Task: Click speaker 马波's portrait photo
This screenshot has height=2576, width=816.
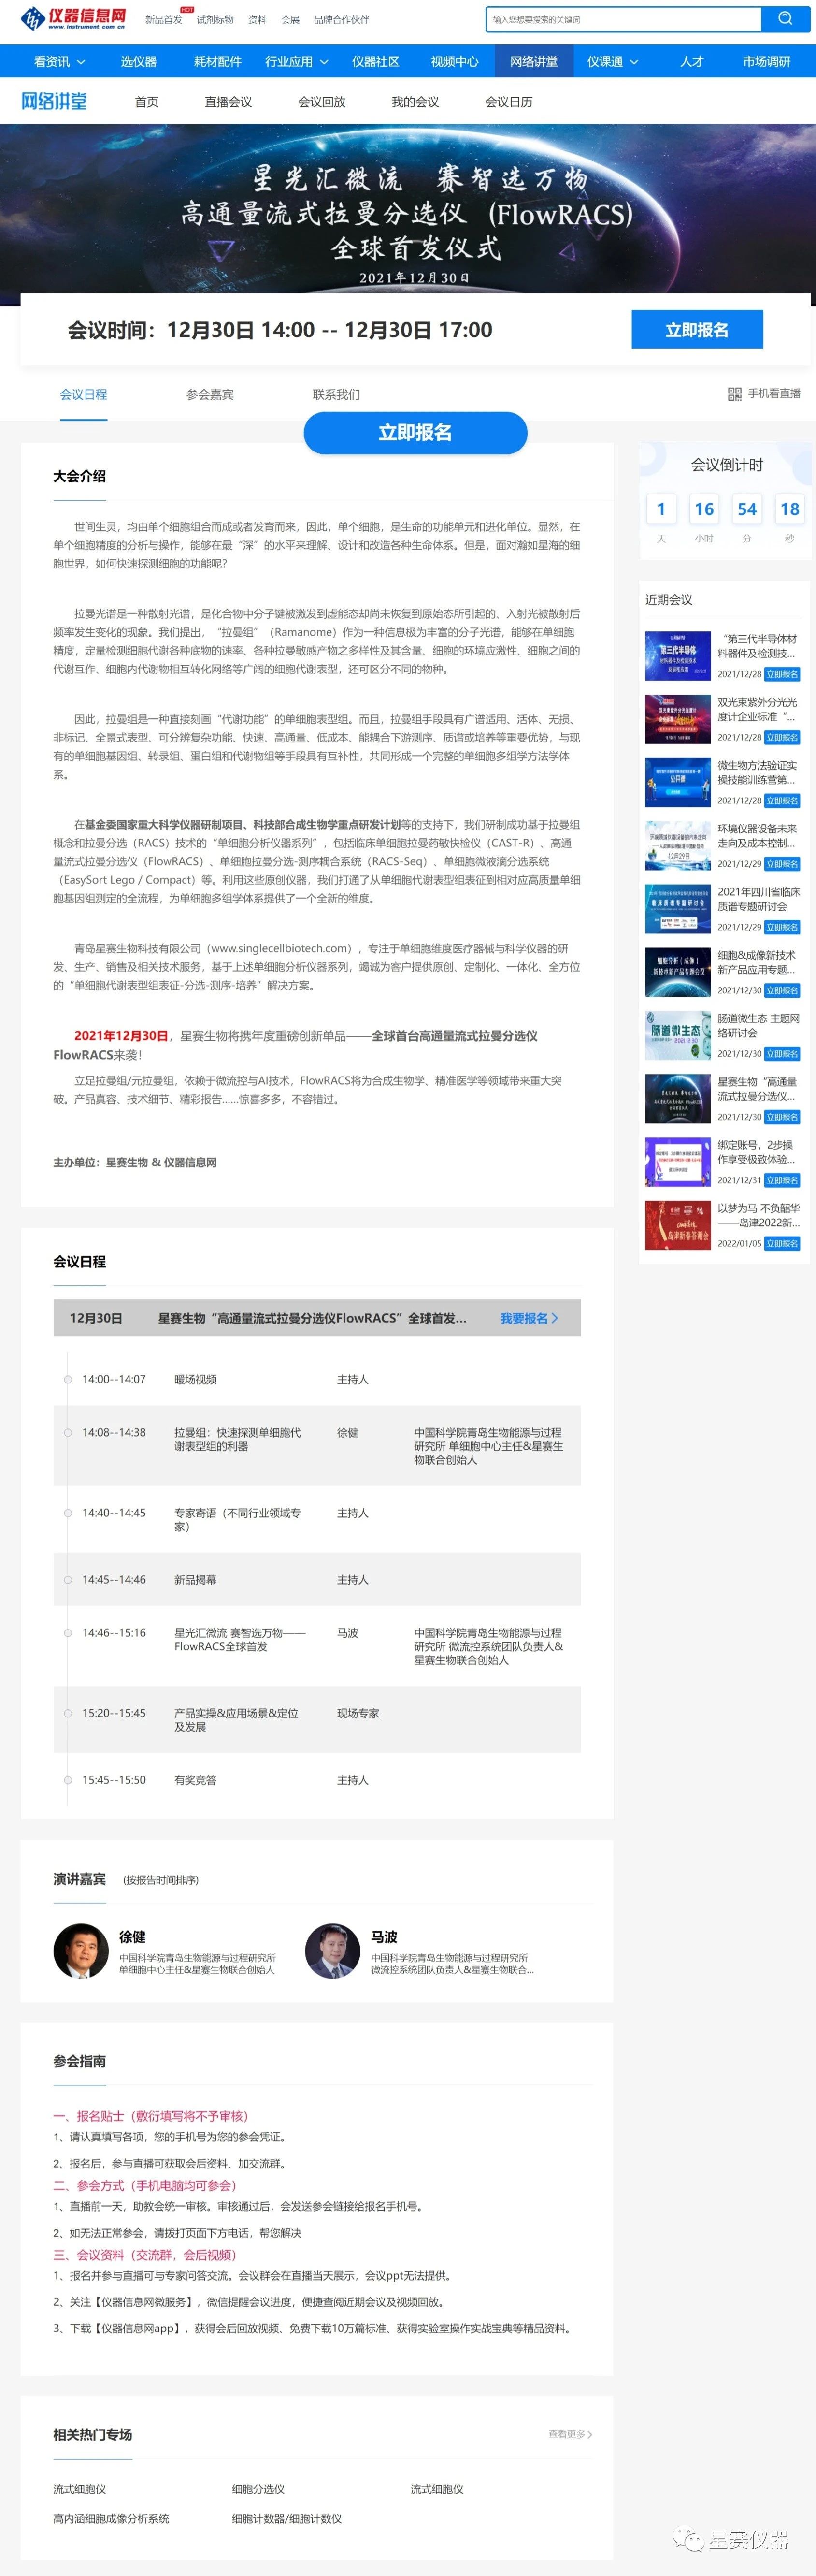Action: (x=333, y=1951)
